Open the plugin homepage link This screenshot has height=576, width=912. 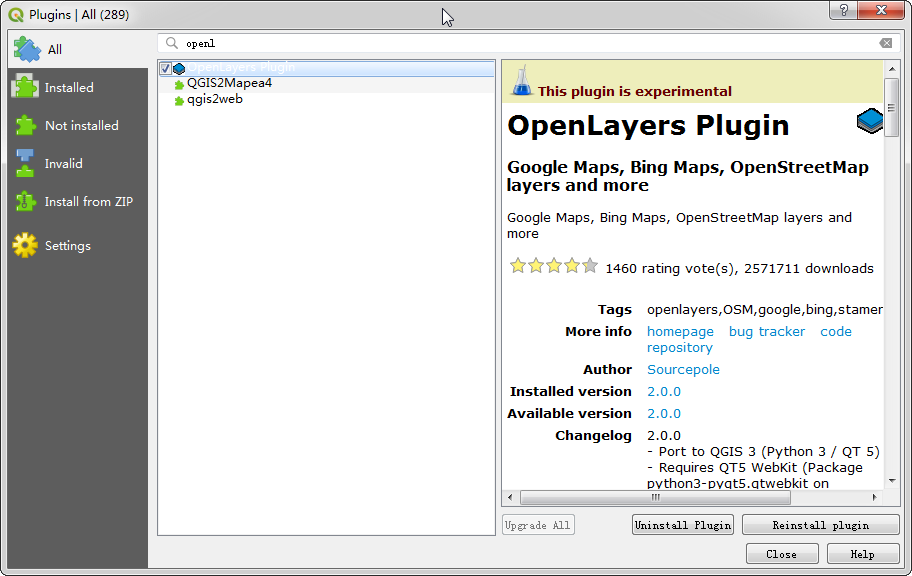pyautogui.click(x=680, y=332)
